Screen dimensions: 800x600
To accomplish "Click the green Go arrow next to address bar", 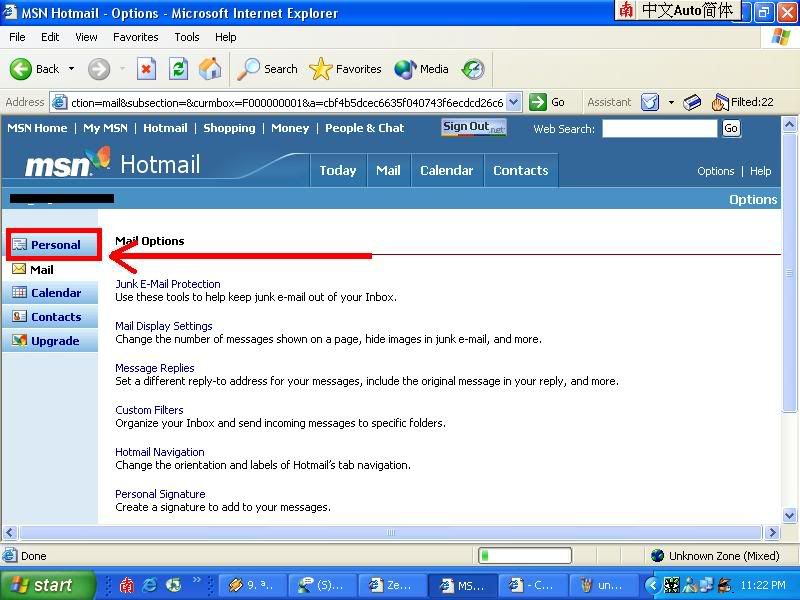I will [x=538, y=102].
